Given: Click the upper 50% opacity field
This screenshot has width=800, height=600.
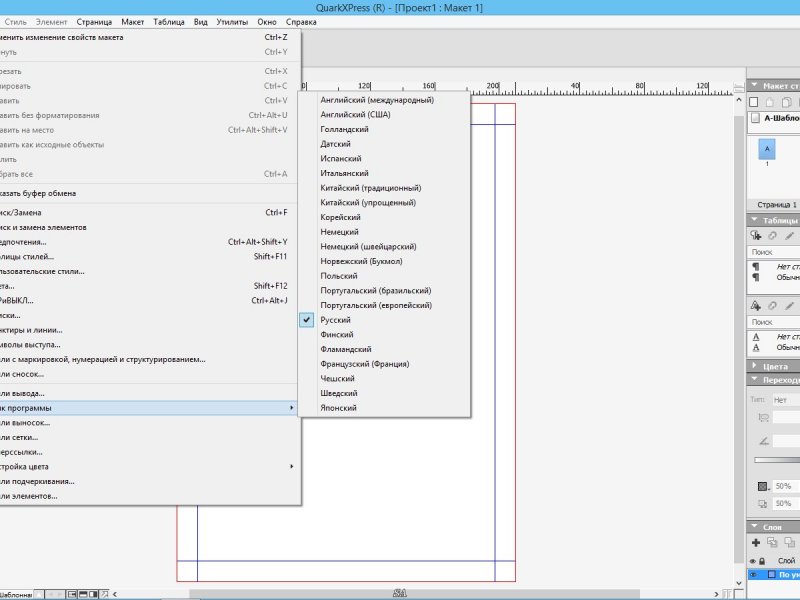Looking at the screenshot, I should (786, 486).
